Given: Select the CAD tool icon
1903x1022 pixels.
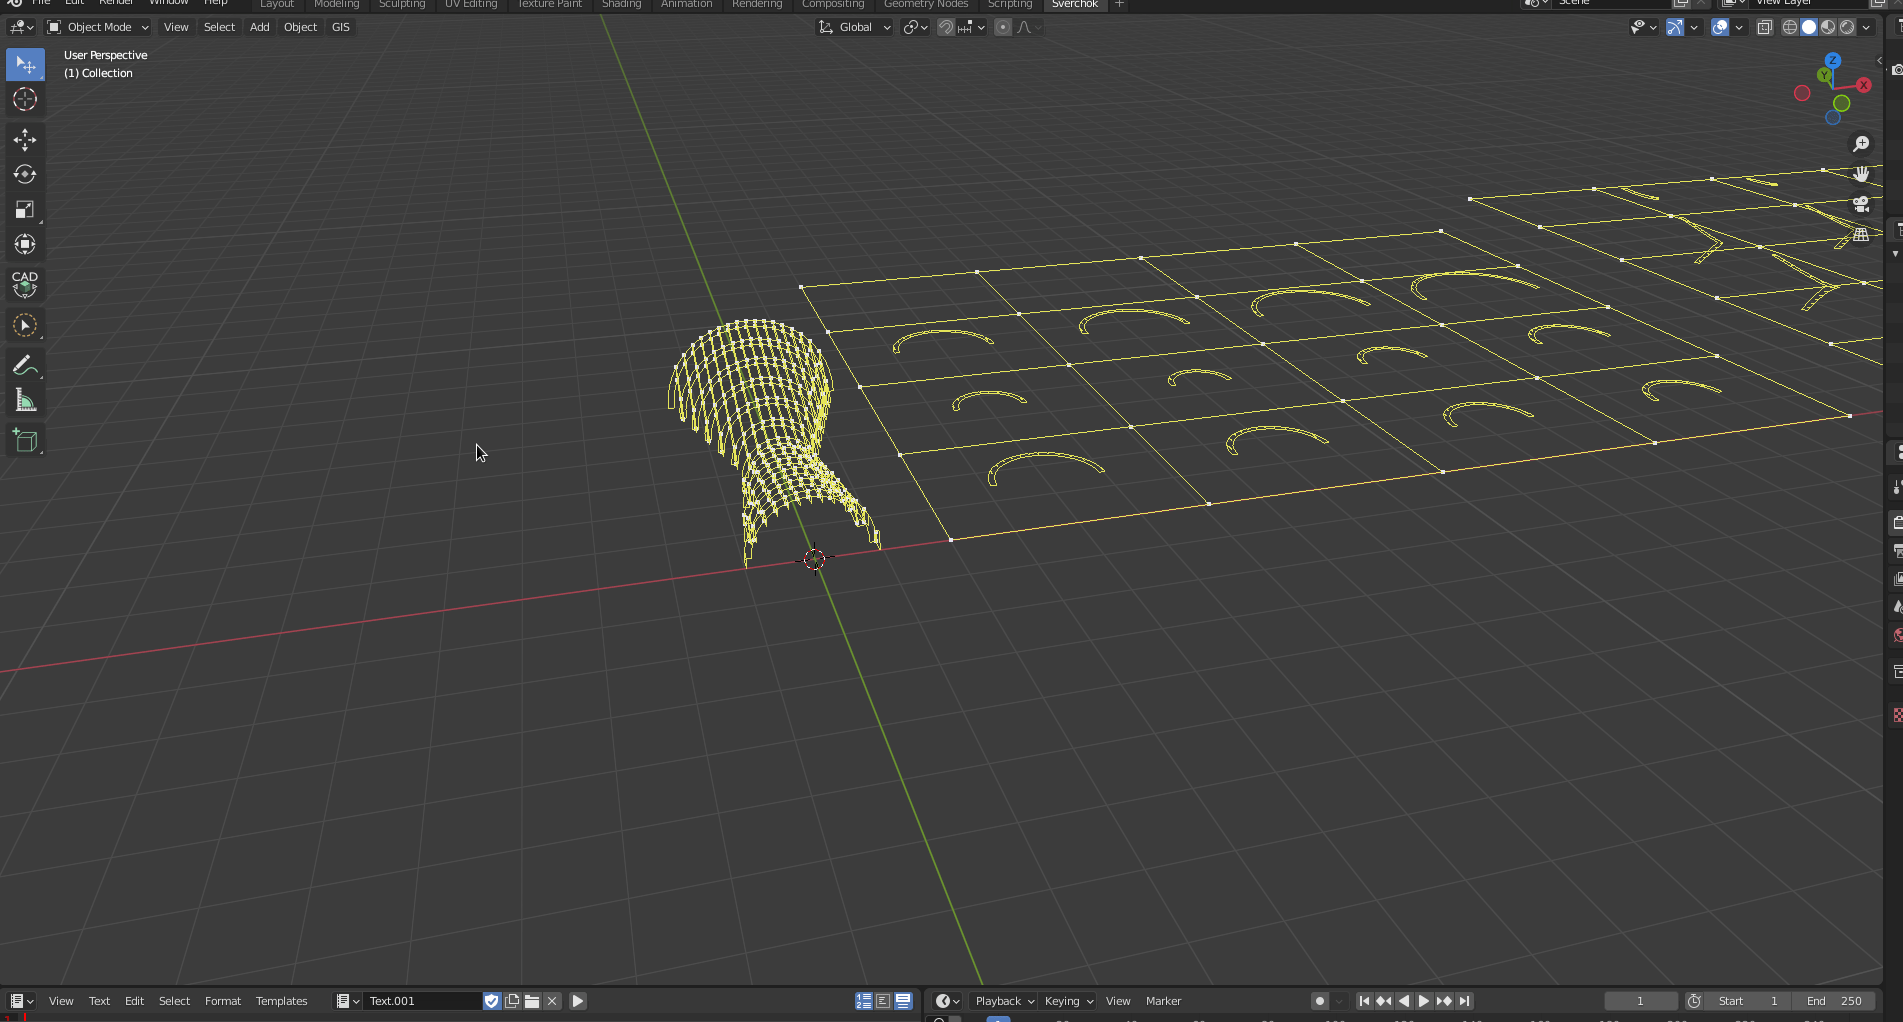Looking at the screenshot, I should [25, 285].
